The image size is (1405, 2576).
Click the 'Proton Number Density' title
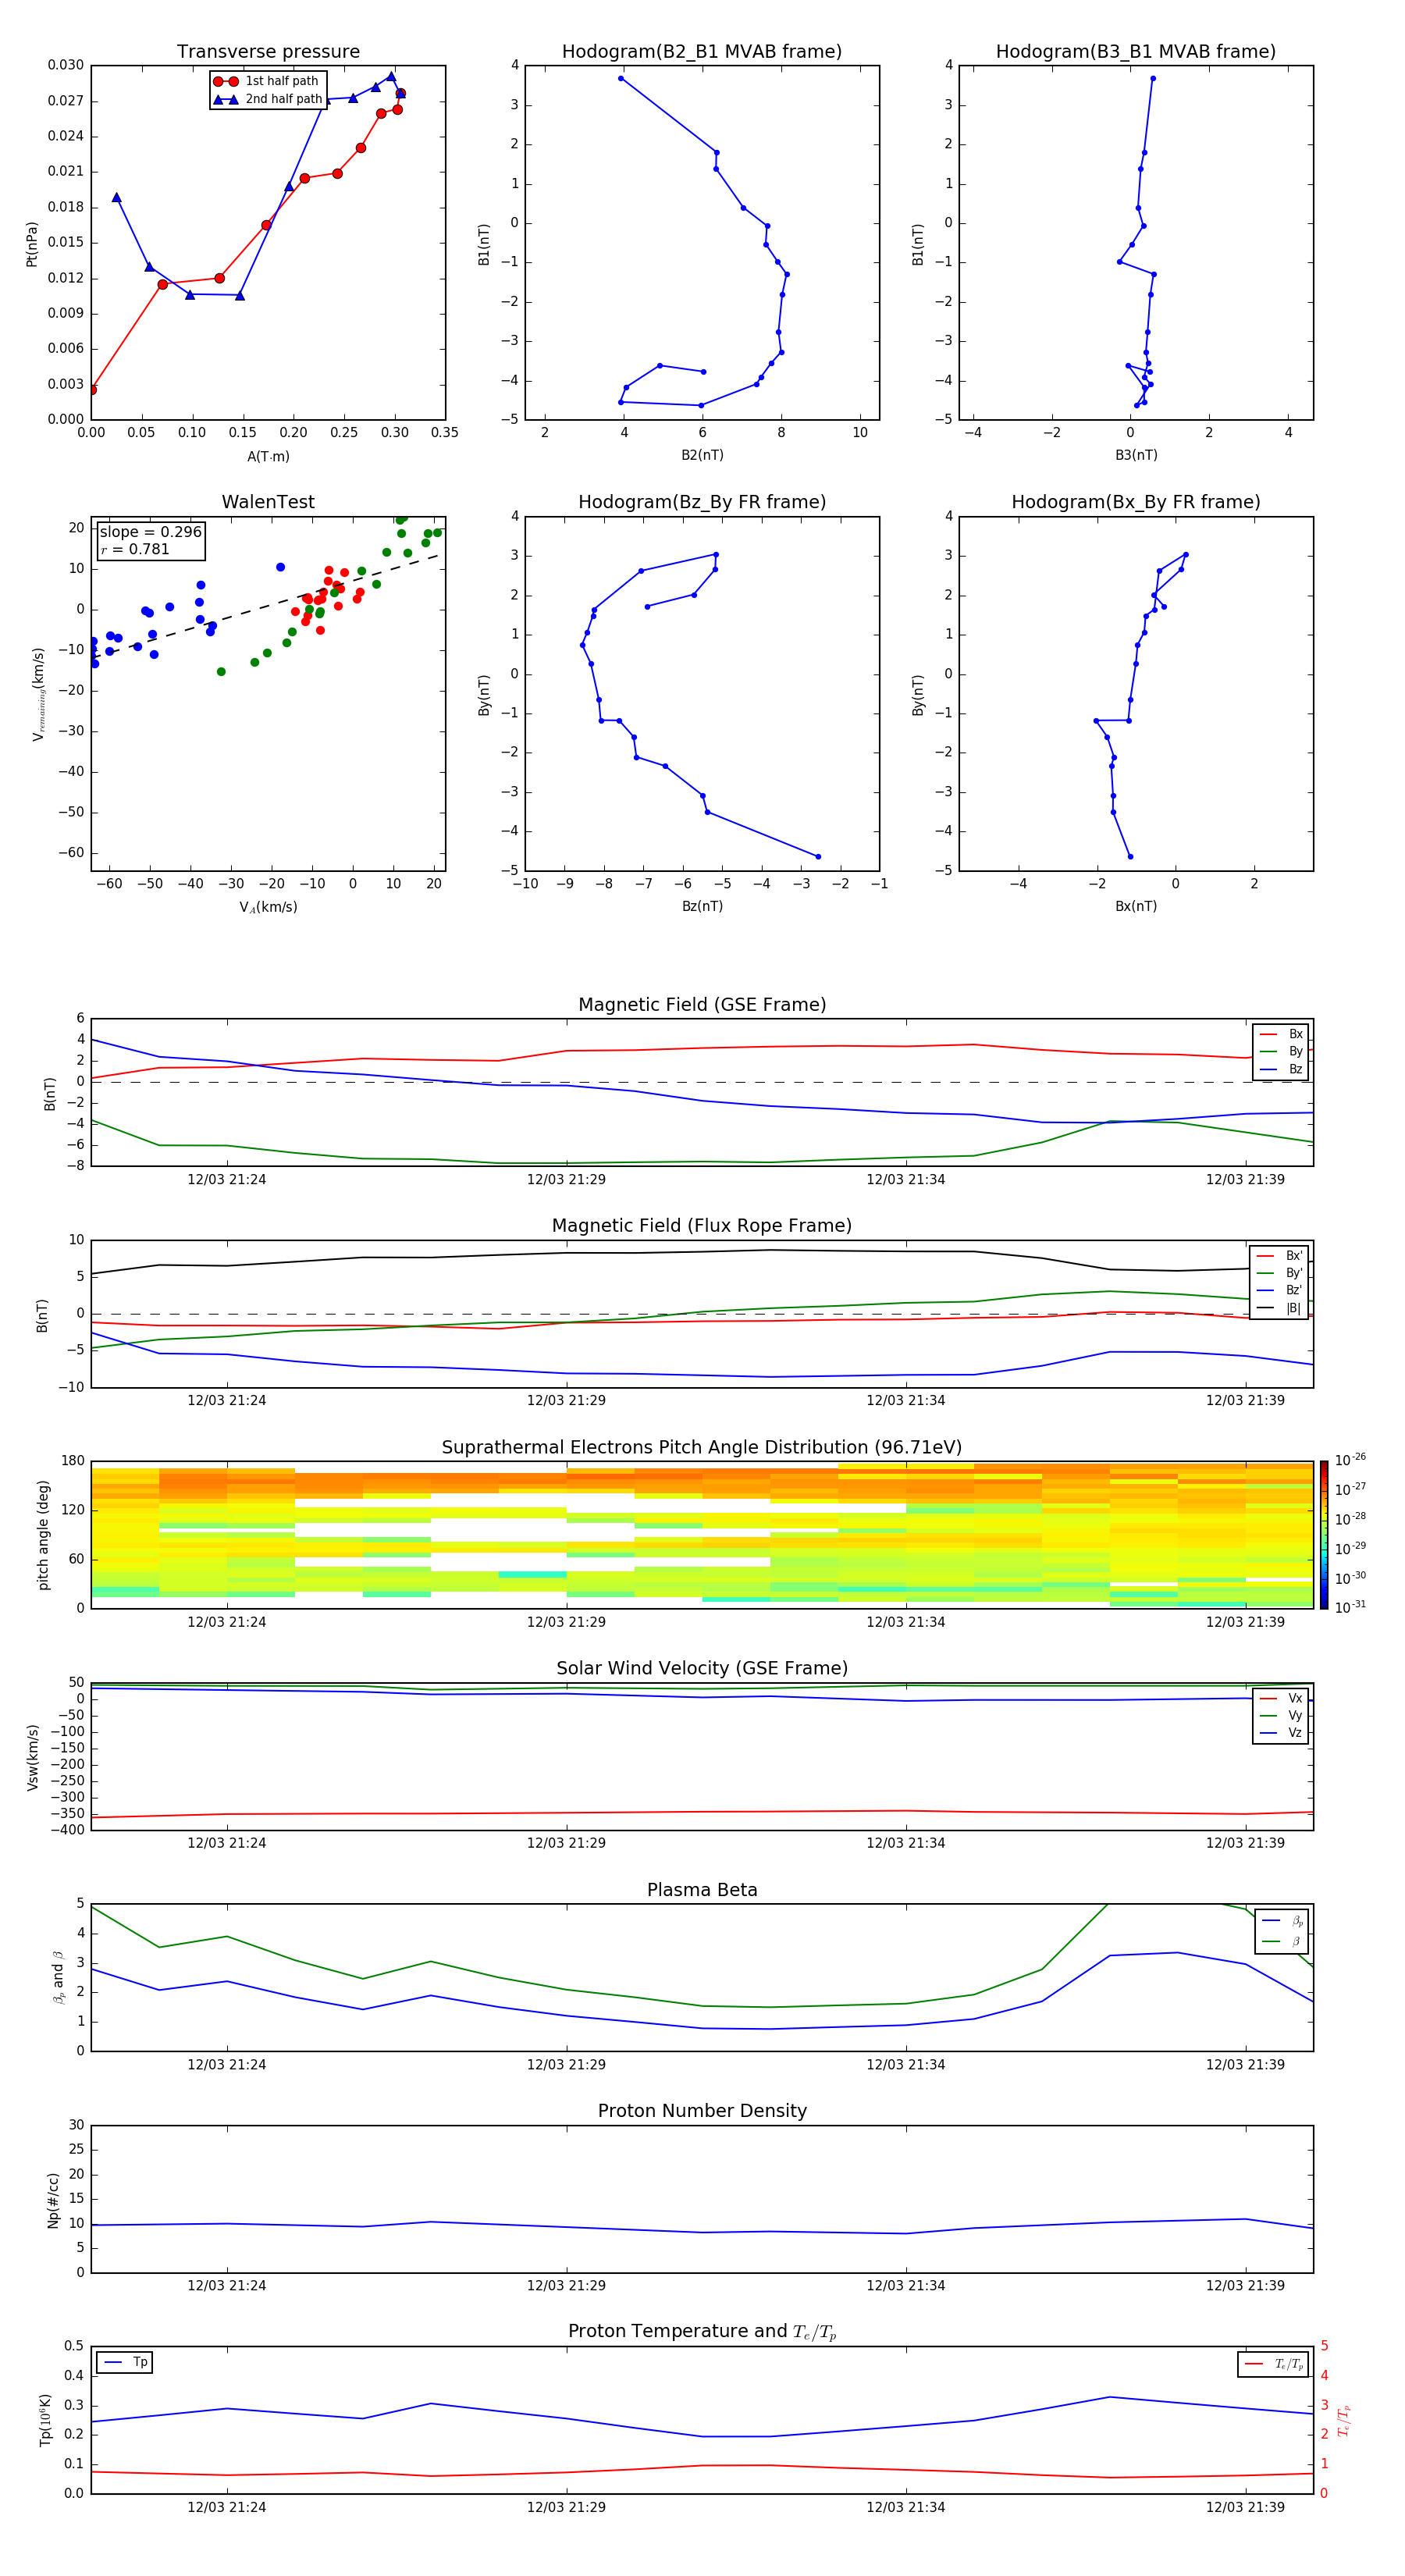point(702,2111)
